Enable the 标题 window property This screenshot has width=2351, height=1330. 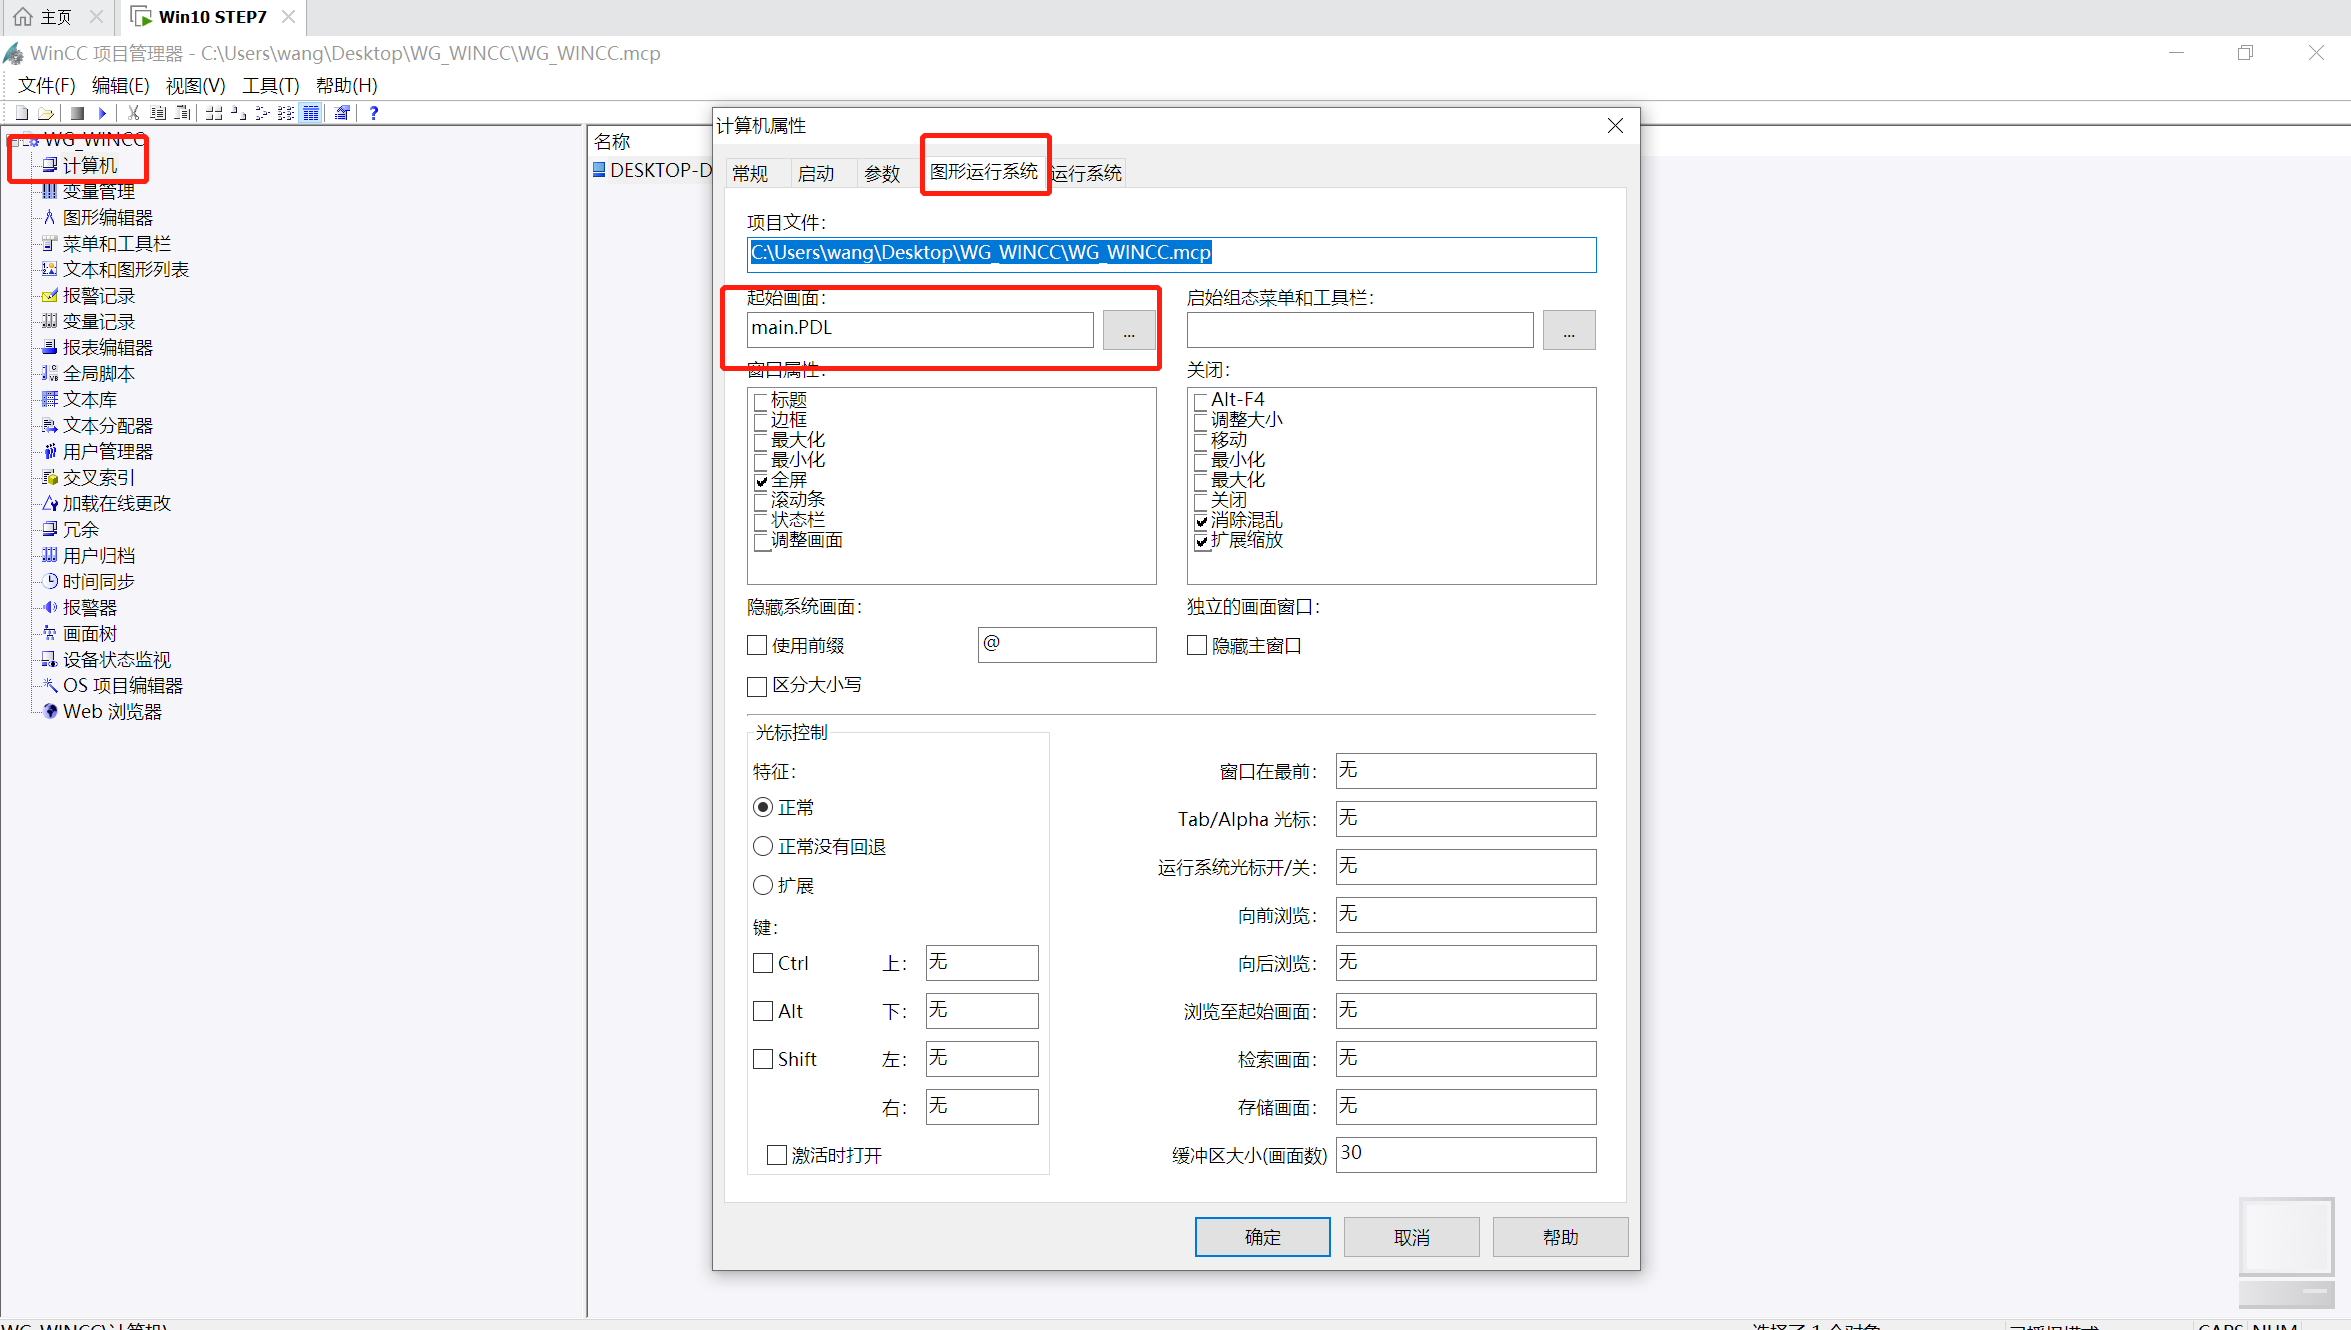point(762,400)
